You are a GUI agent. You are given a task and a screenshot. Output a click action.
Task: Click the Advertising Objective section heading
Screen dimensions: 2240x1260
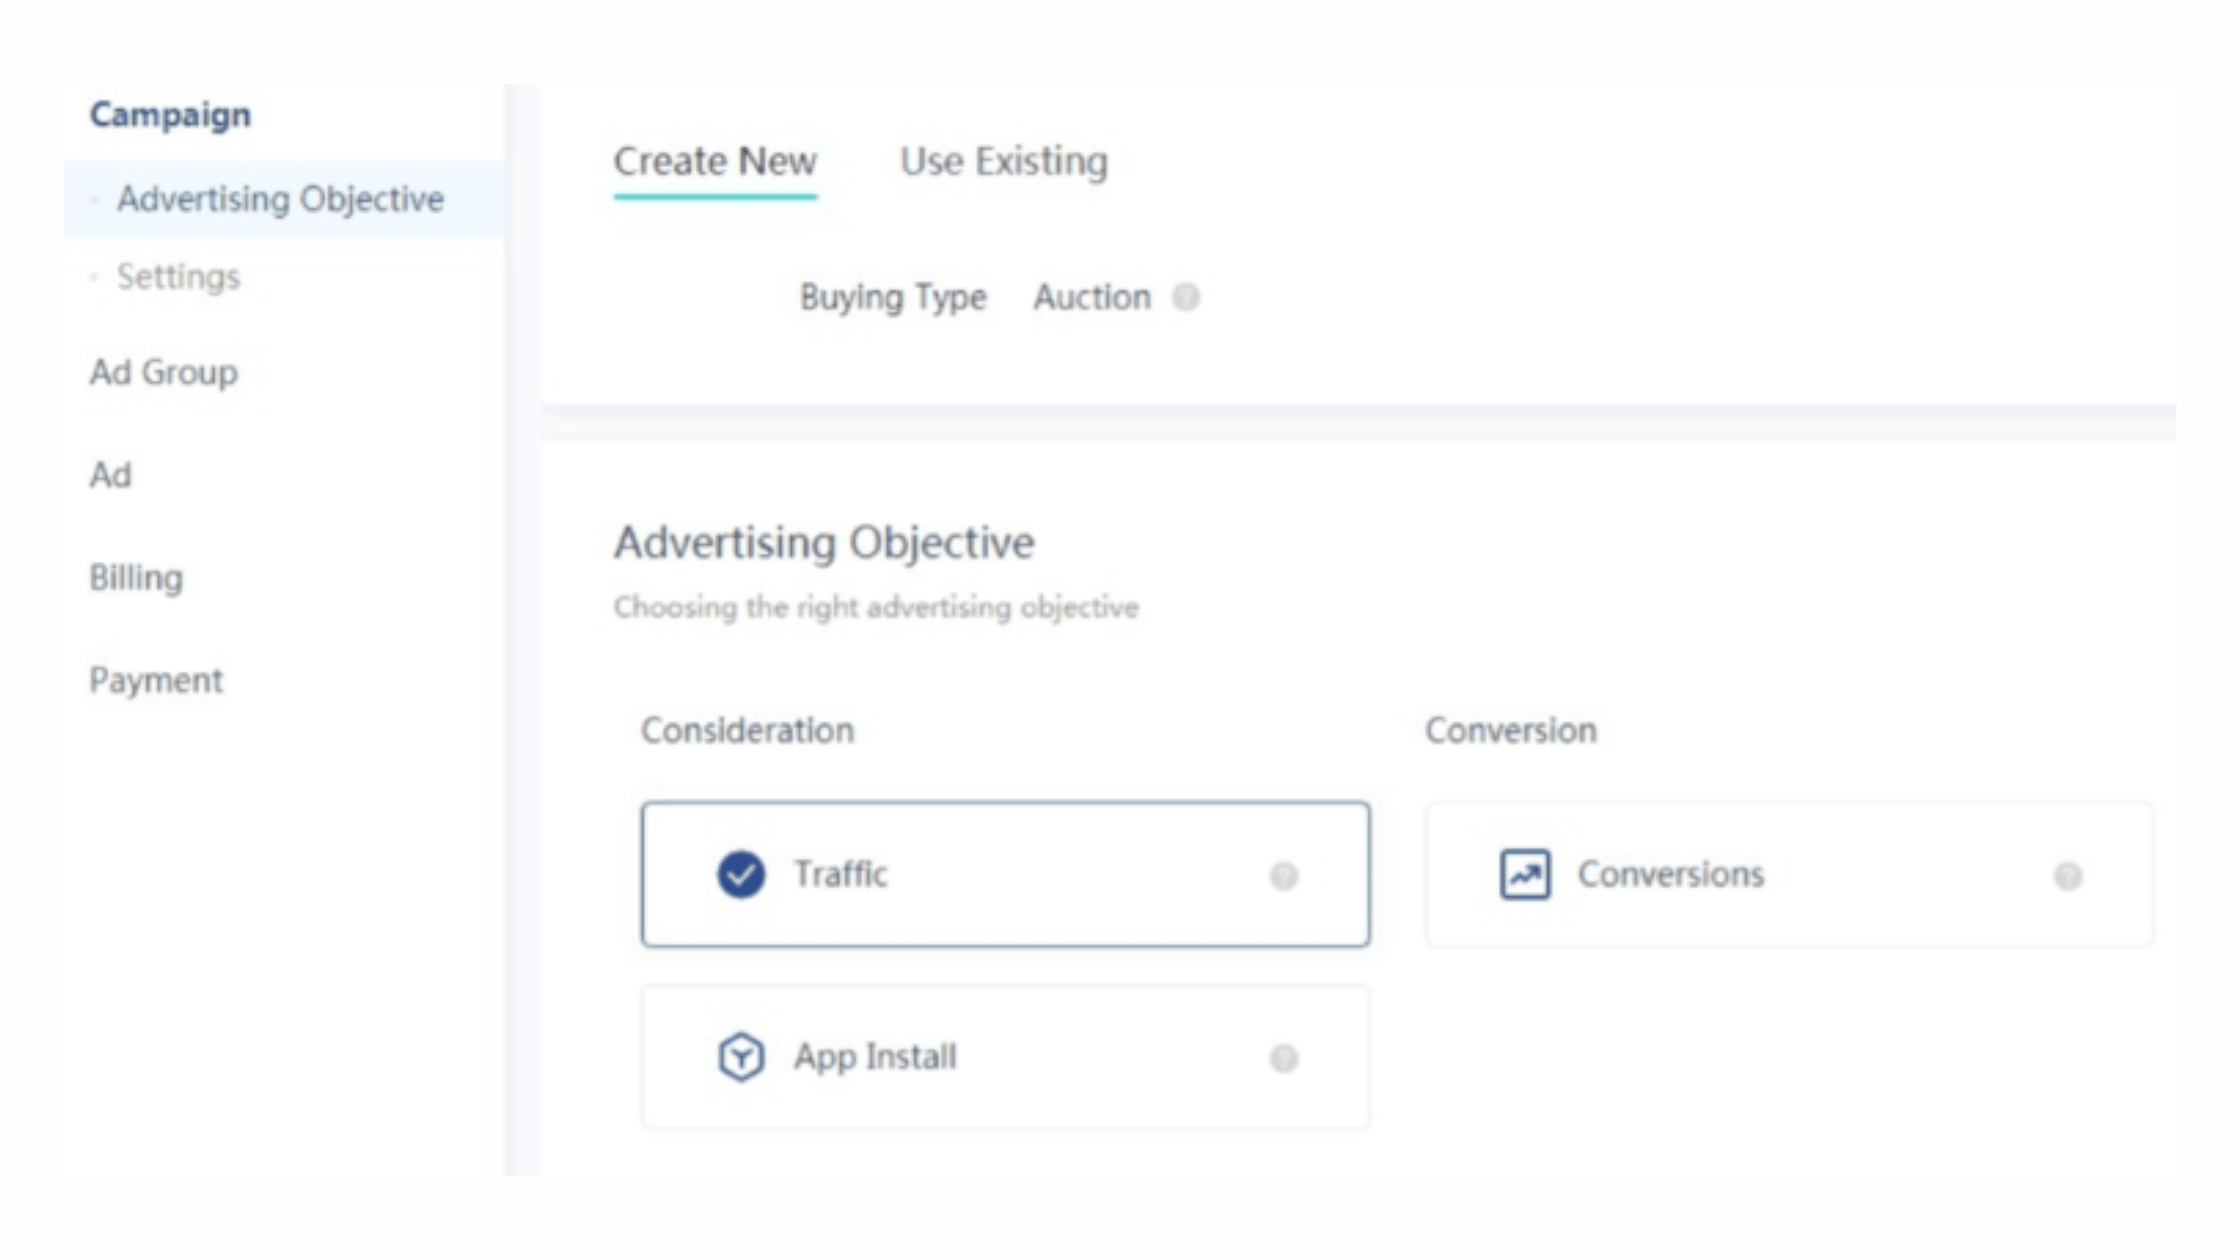click(824, 543)
